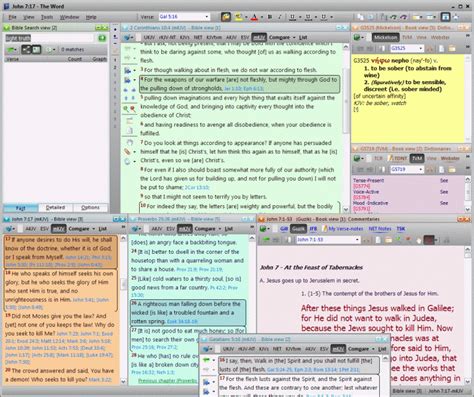Open the File menu
474x397 pixels.
click(x=12, y=17)
